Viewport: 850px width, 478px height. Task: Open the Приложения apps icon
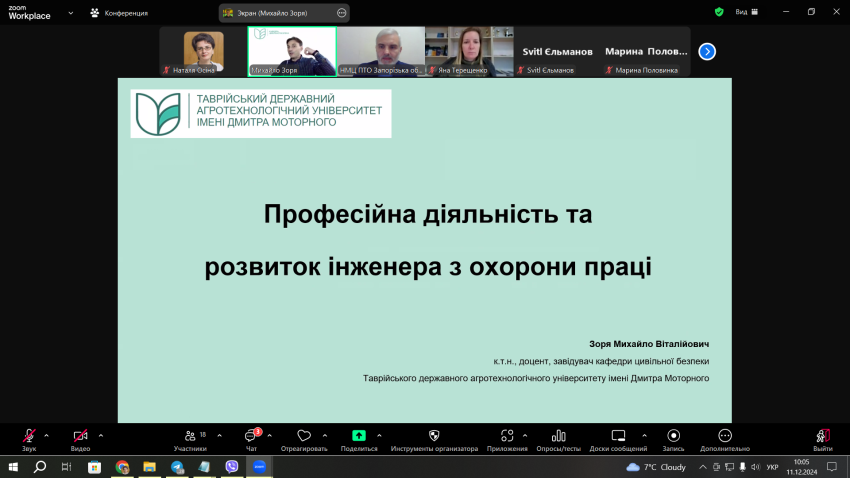click(507, 440)
